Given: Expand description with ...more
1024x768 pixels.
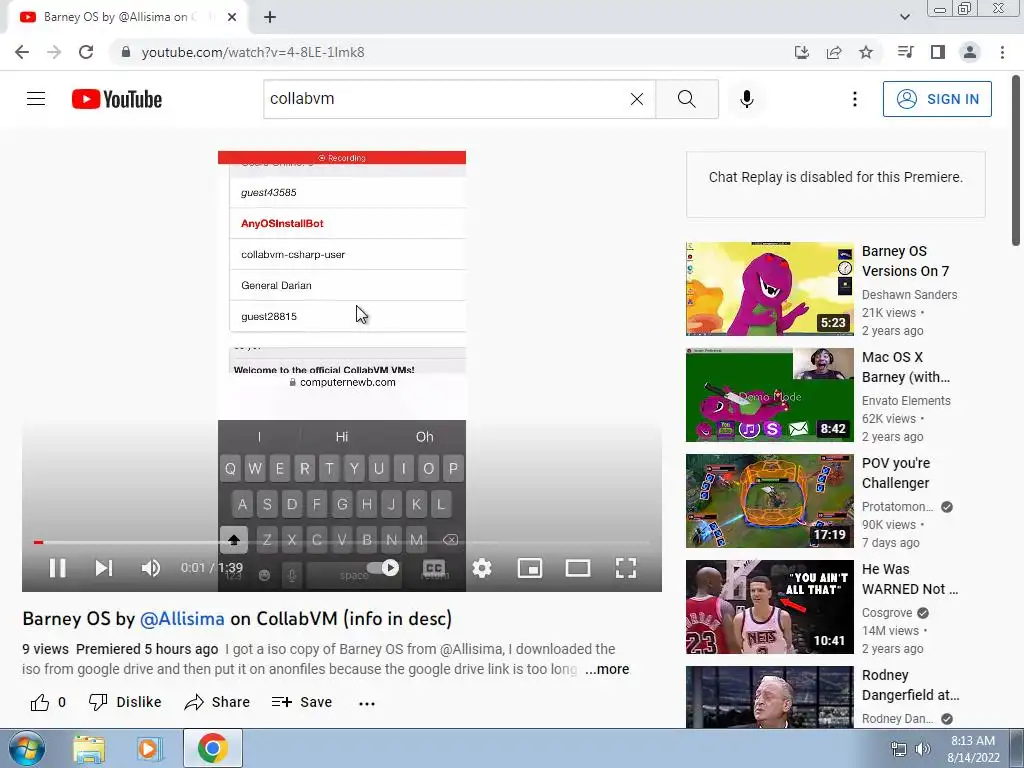Looking at the screenshot, I should pos(607,669).
